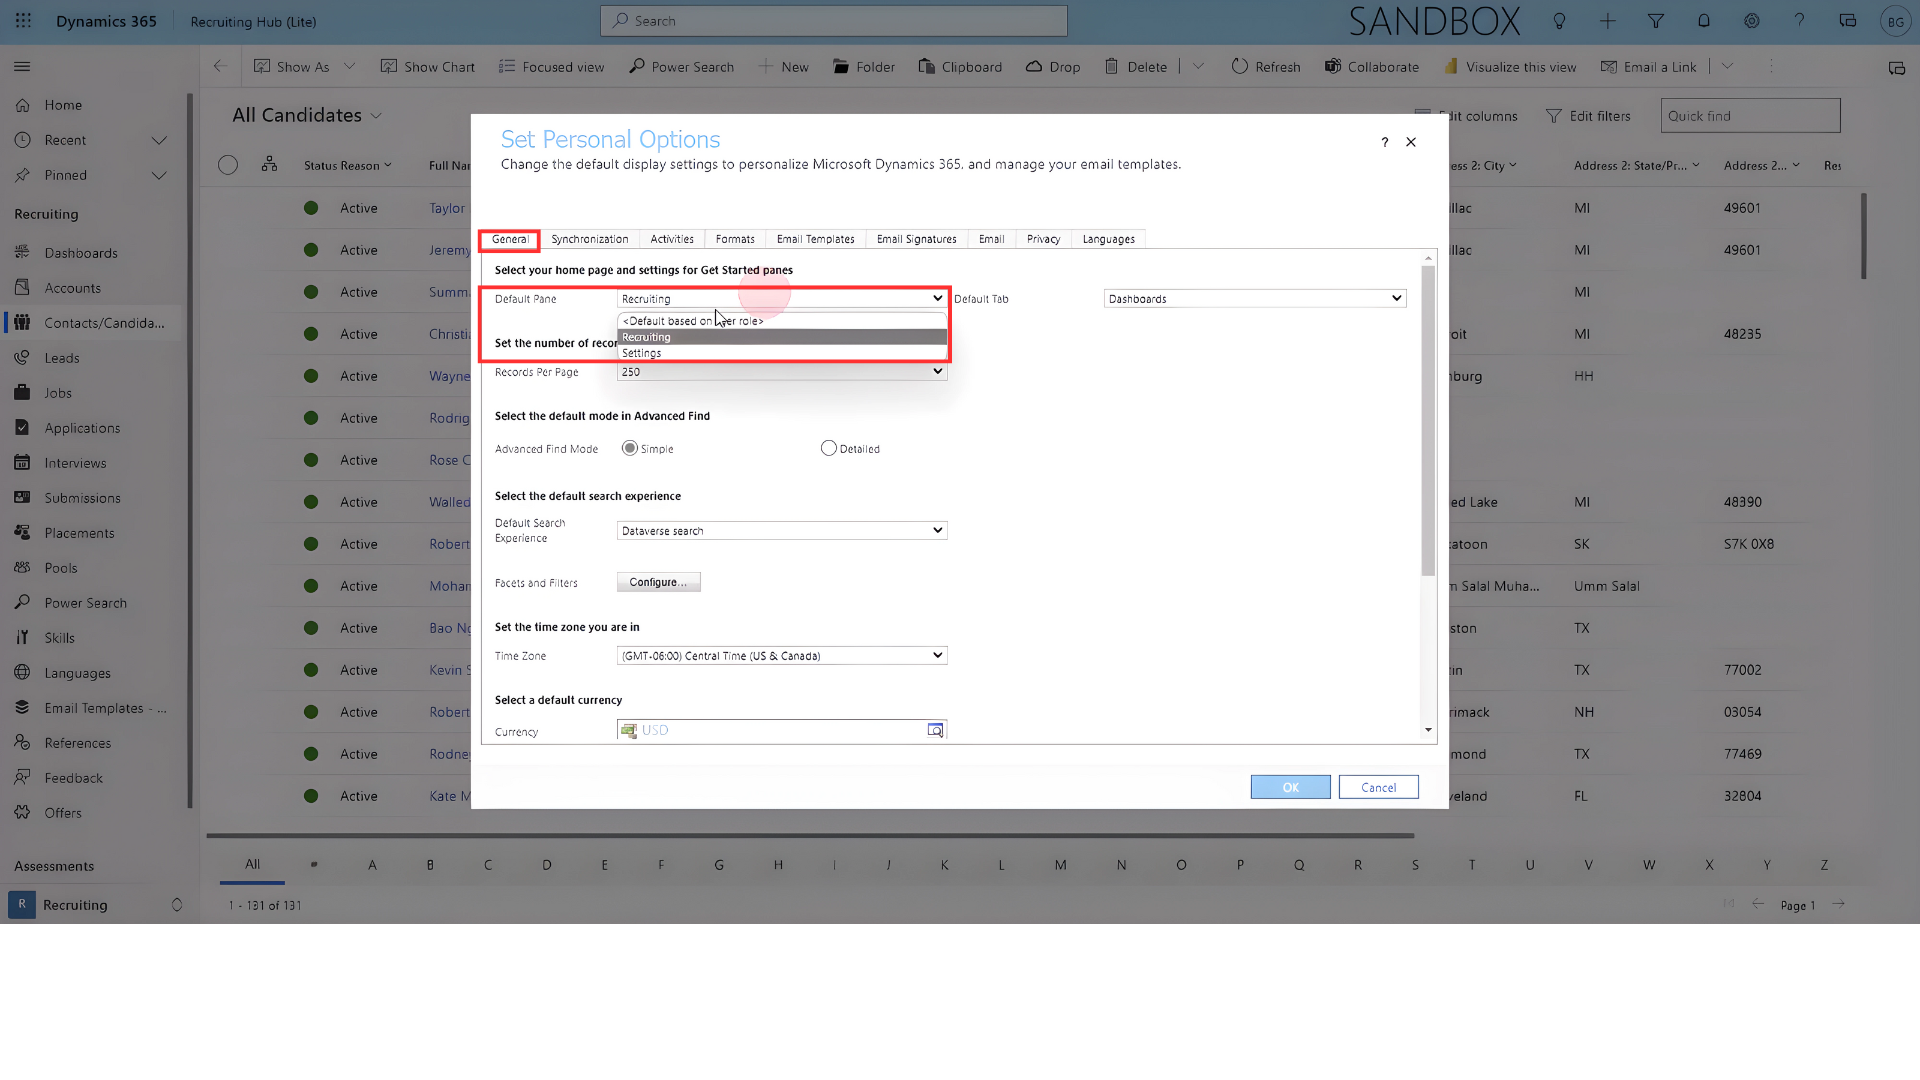The height and width of the screenshot is (1080, 1920).
Task: Click the hierarchy icon in the grid header
Action: 269,164
